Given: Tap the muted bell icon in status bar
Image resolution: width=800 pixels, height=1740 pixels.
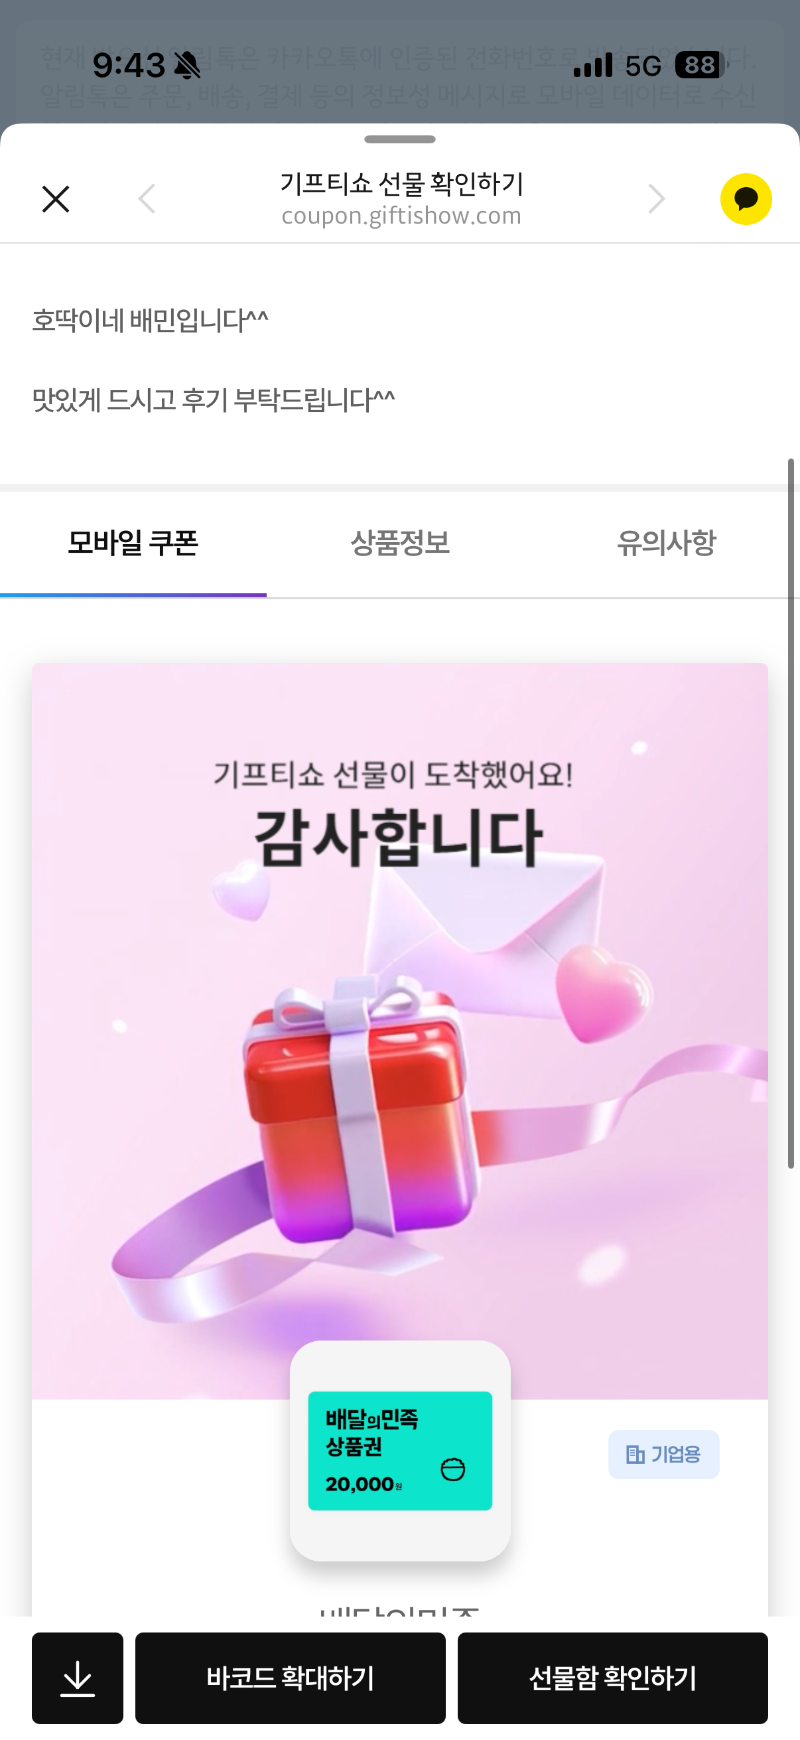Looking at the screenshot, I should [x=187, y=66].
